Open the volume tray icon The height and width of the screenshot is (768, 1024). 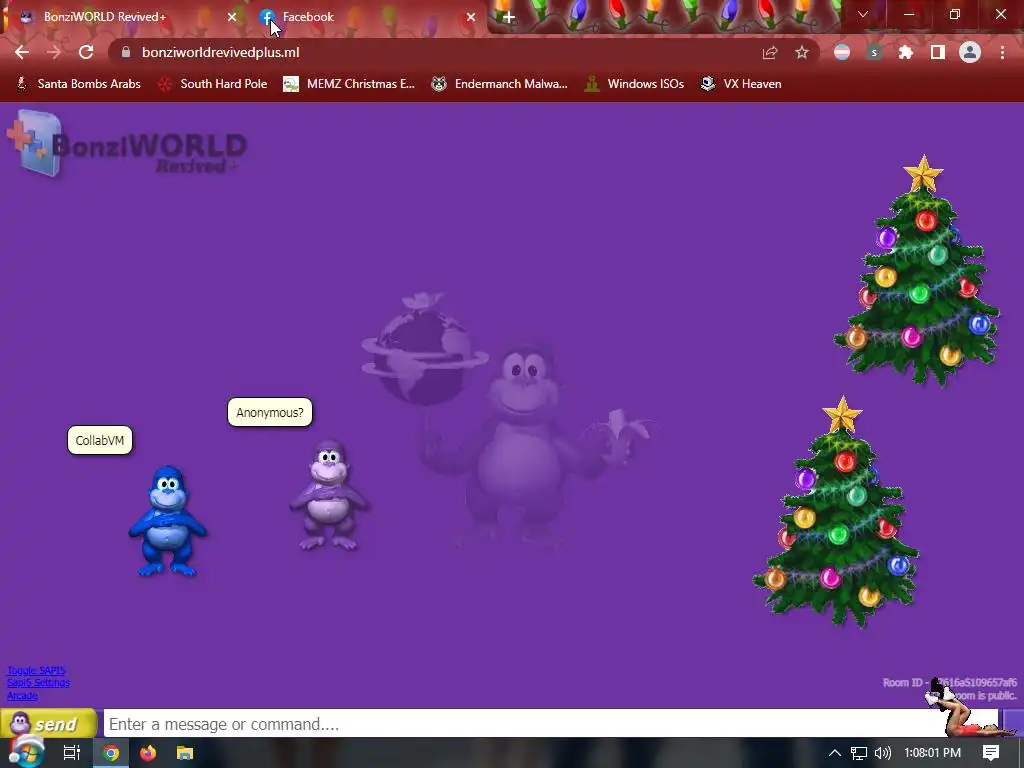pos(882,753)
